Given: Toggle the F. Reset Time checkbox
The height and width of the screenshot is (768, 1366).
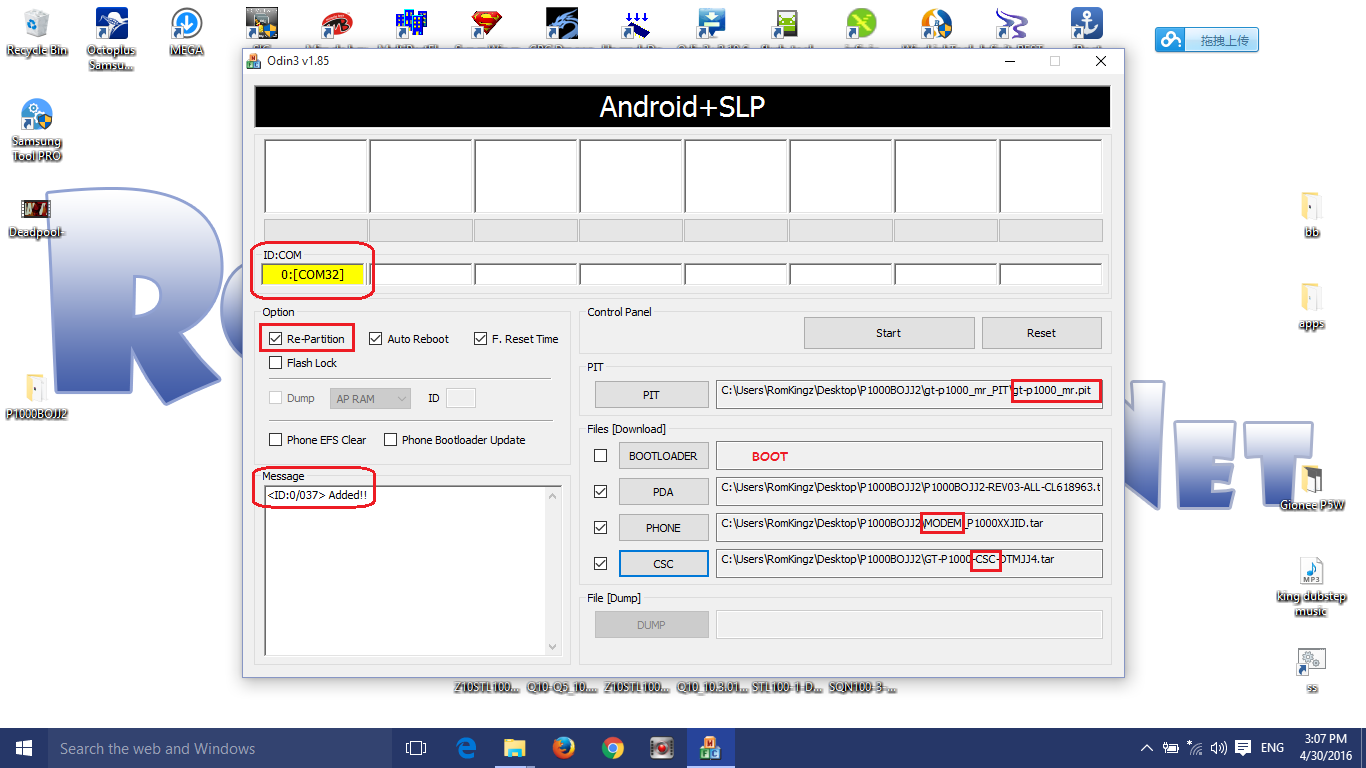Looking at the screenshot, I should point(481,339).
